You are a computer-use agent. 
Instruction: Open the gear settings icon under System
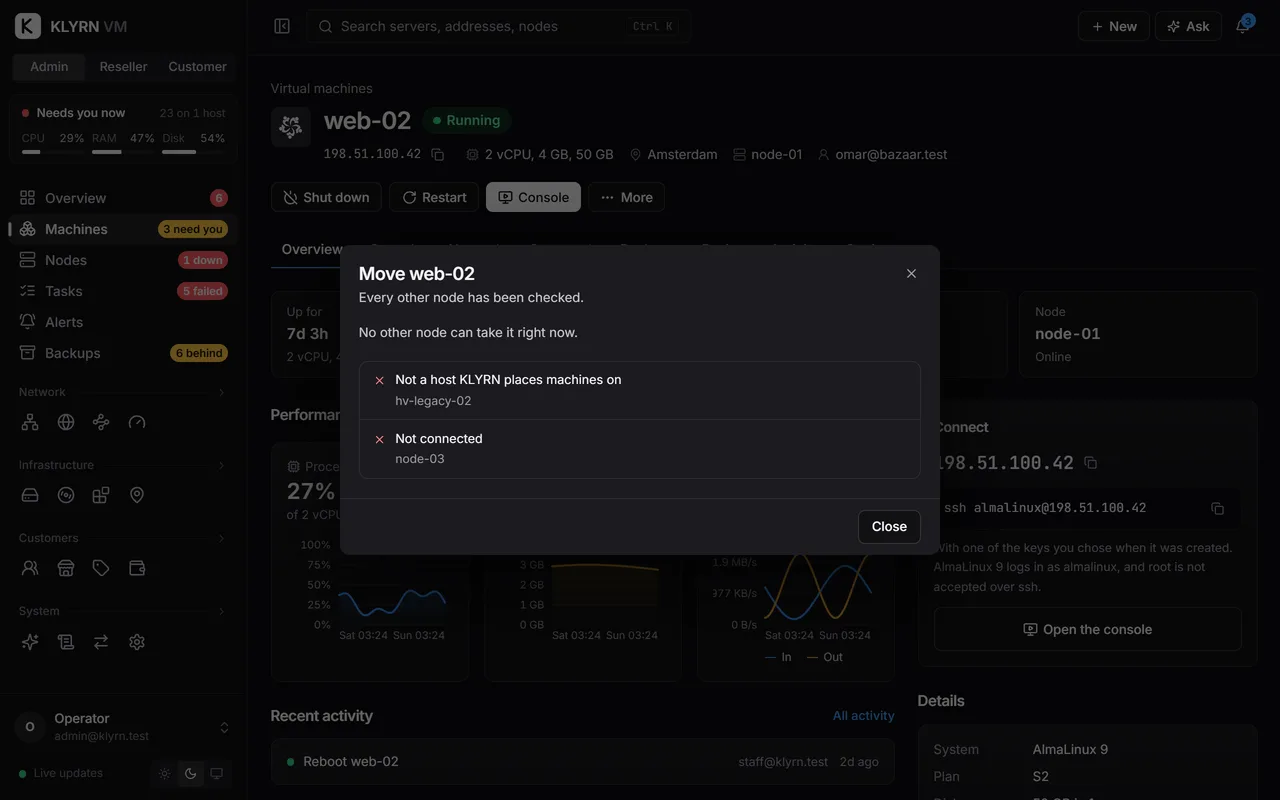pyautogui.click(x=137, y=642)
